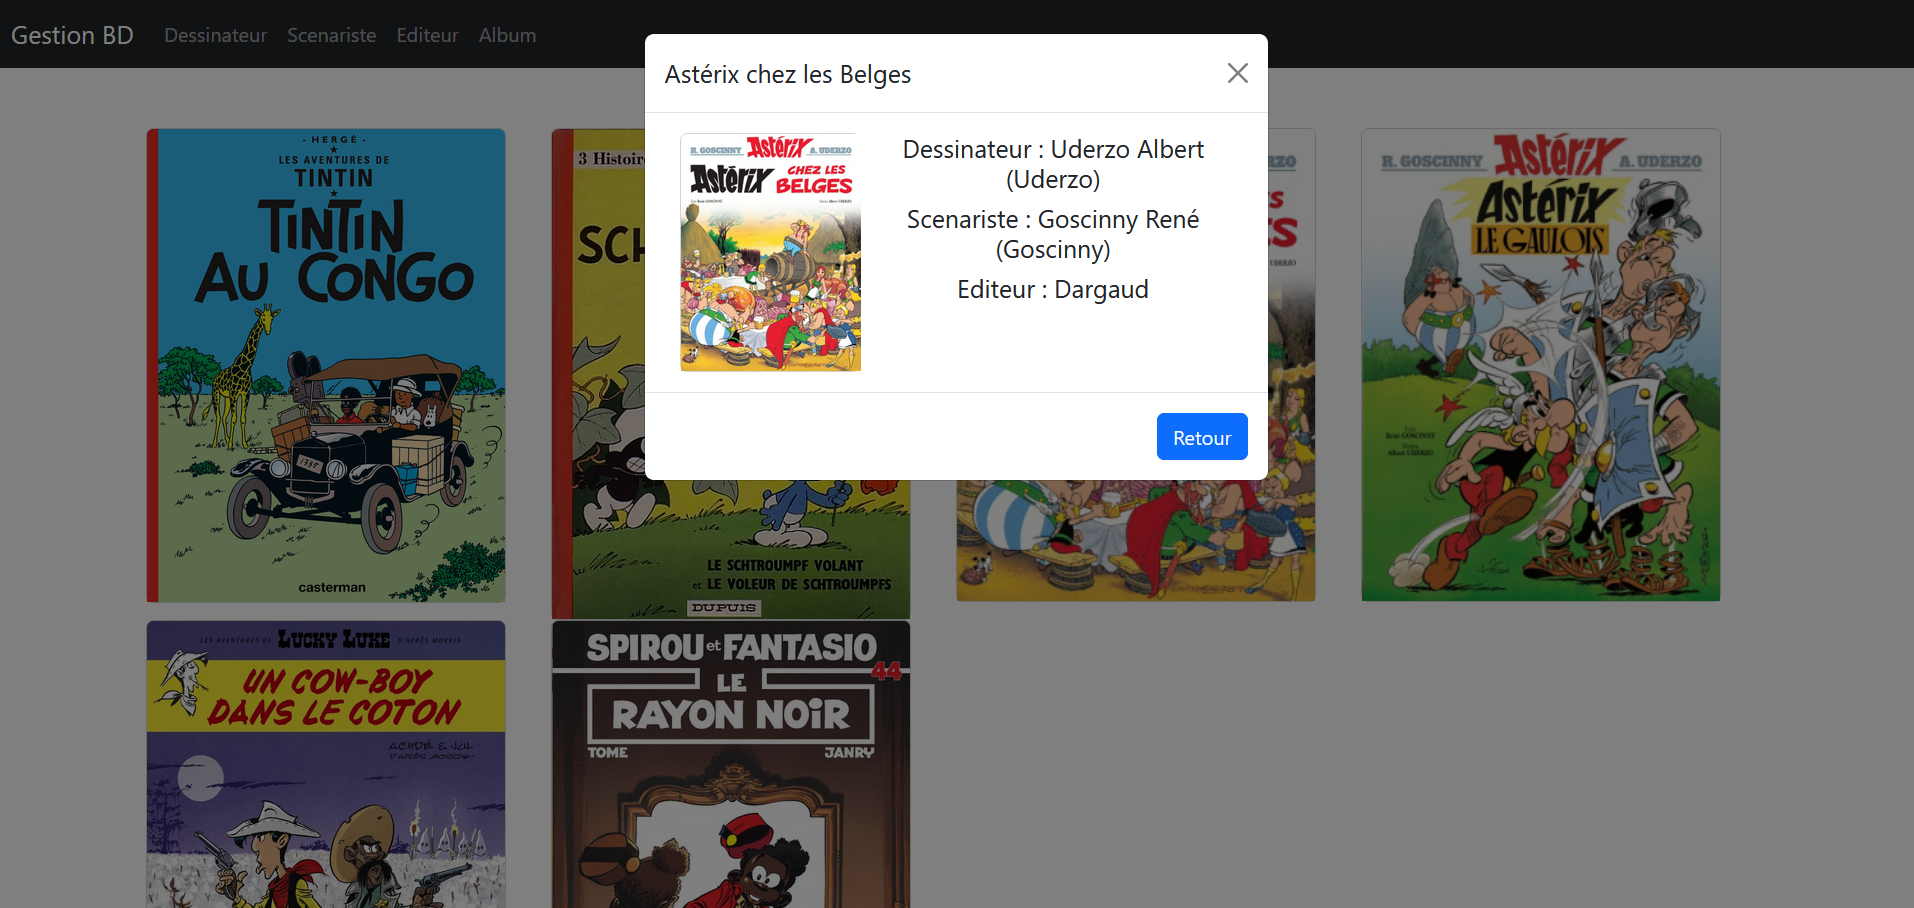
Task: Go to Gestion BD home link
Action: (x=72, y=35)
